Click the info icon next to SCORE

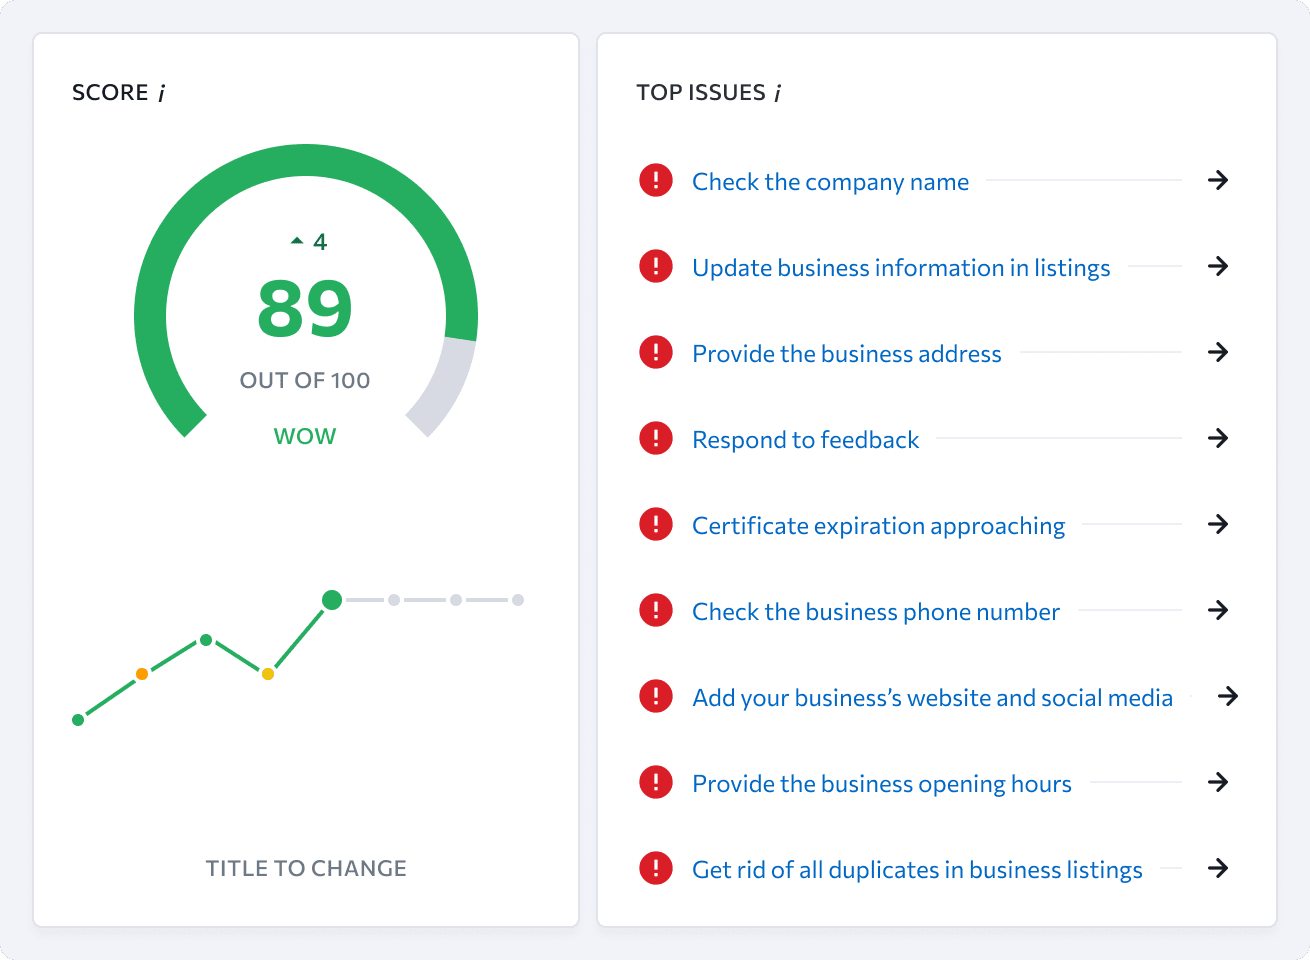click(161, 93)
